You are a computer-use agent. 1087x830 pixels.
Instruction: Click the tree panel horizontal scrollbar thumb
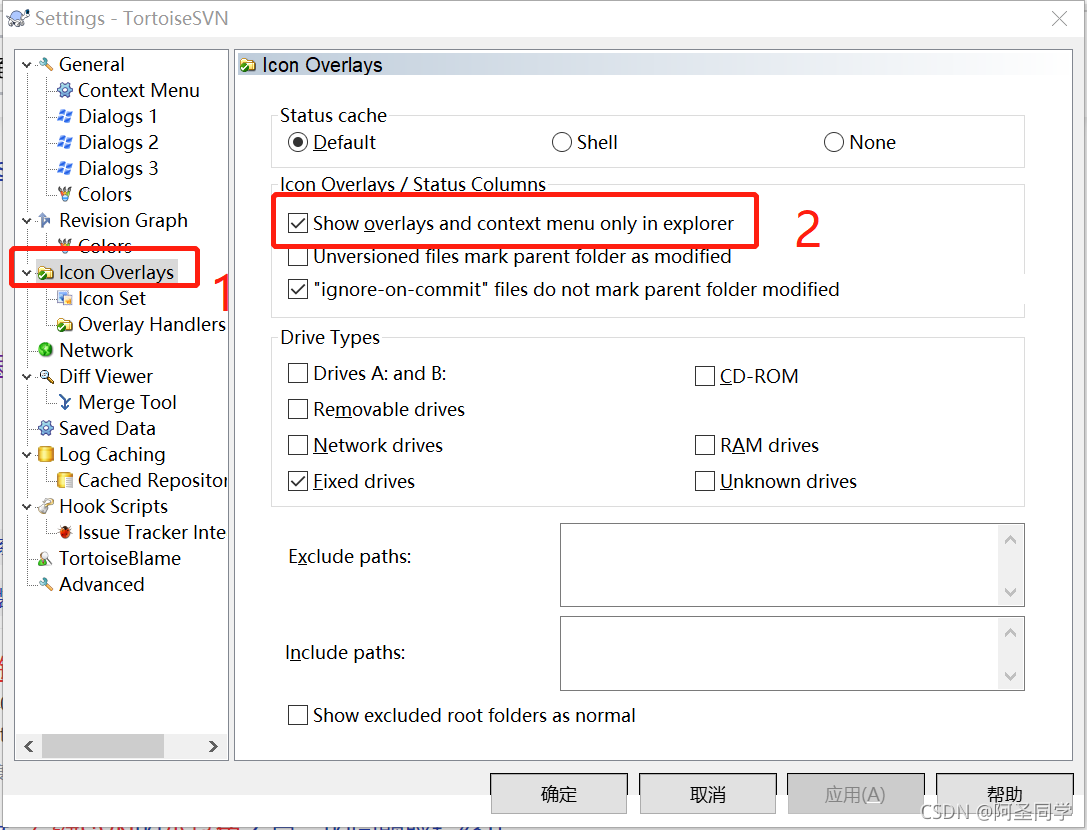[103, 746]
